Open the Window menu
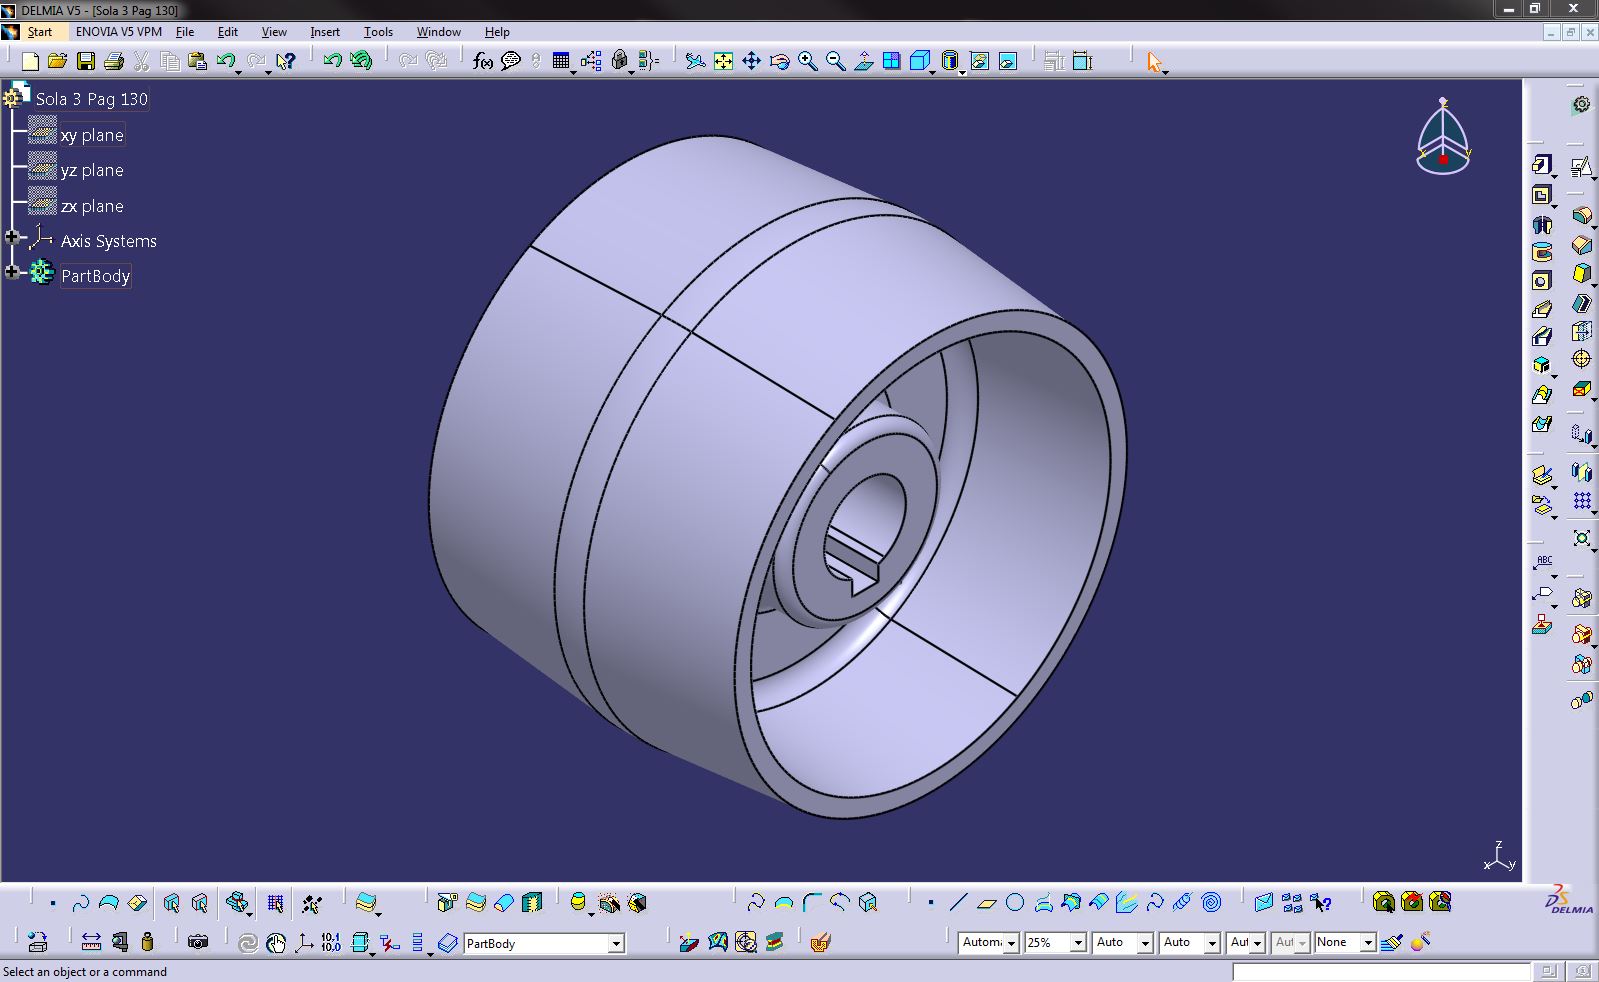Screen dimensions: 1599x982 pos(439,32)
